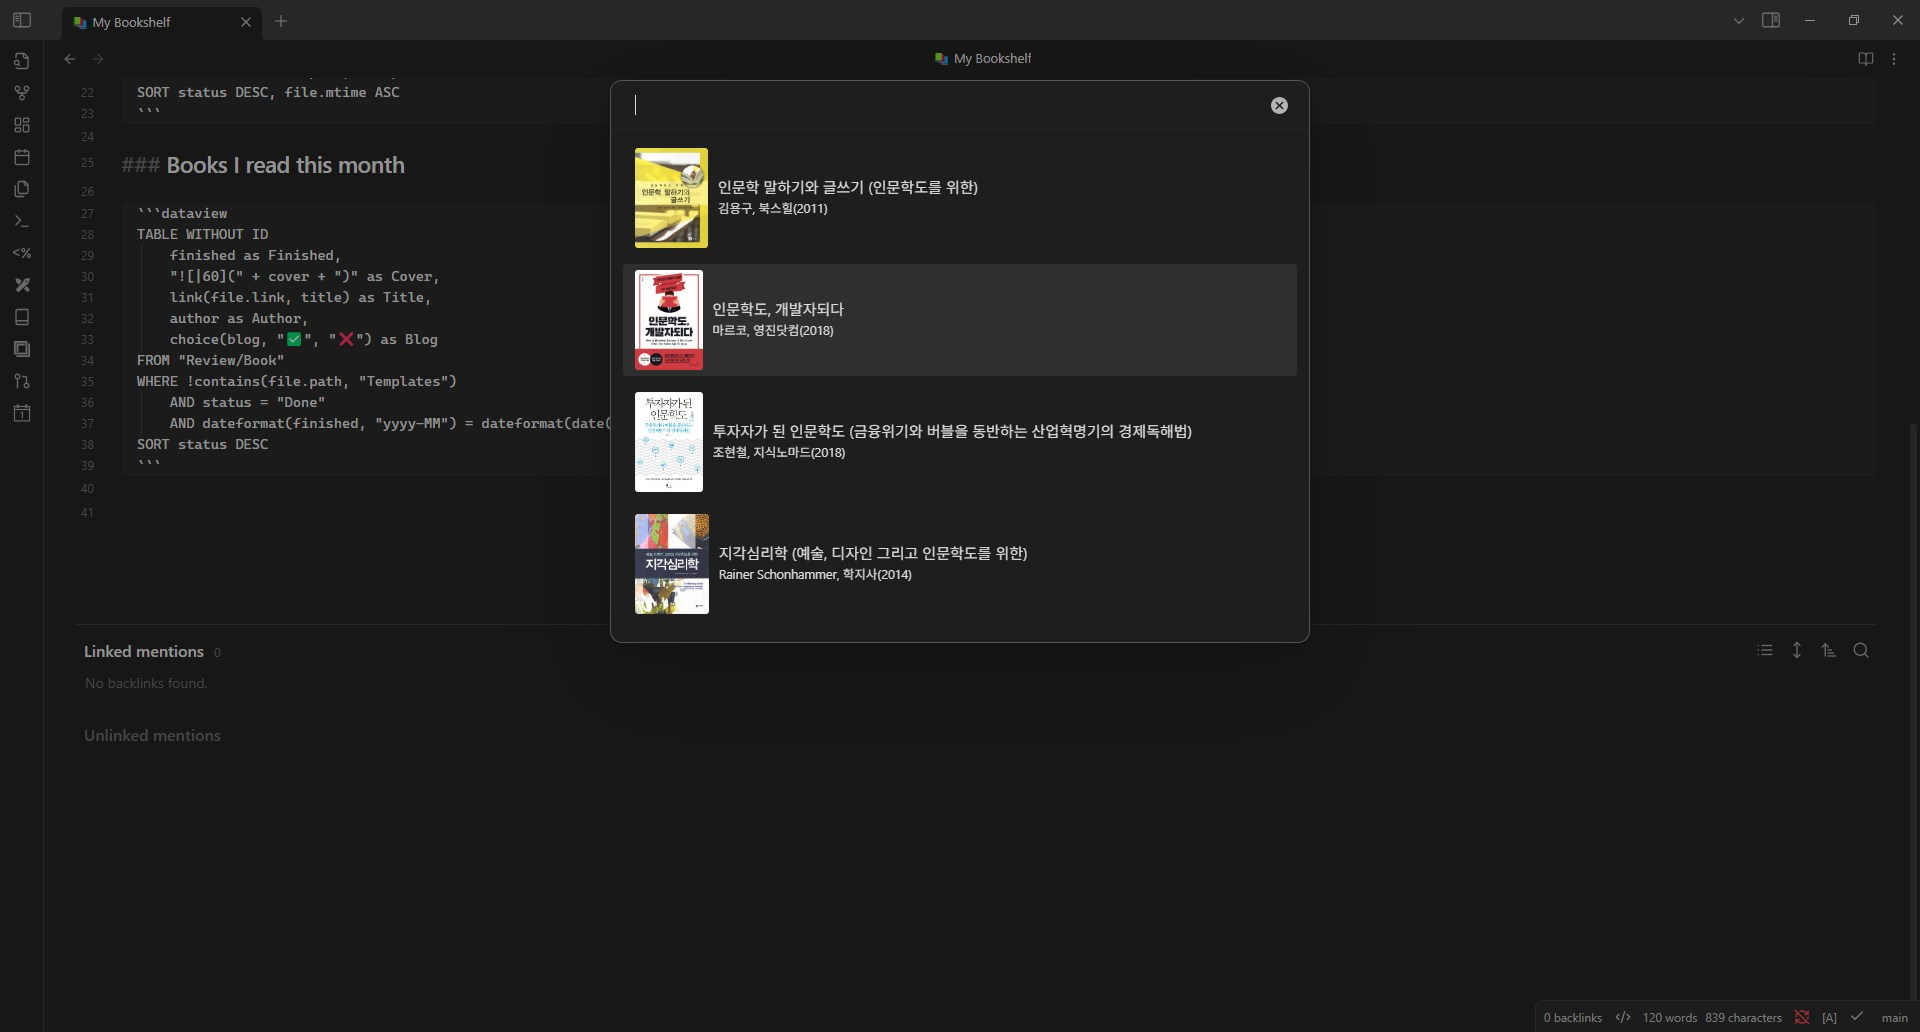Click the stacked-squares ribbon icon
Viewport: 1920px width, 1032px height.
click(22, 349)
